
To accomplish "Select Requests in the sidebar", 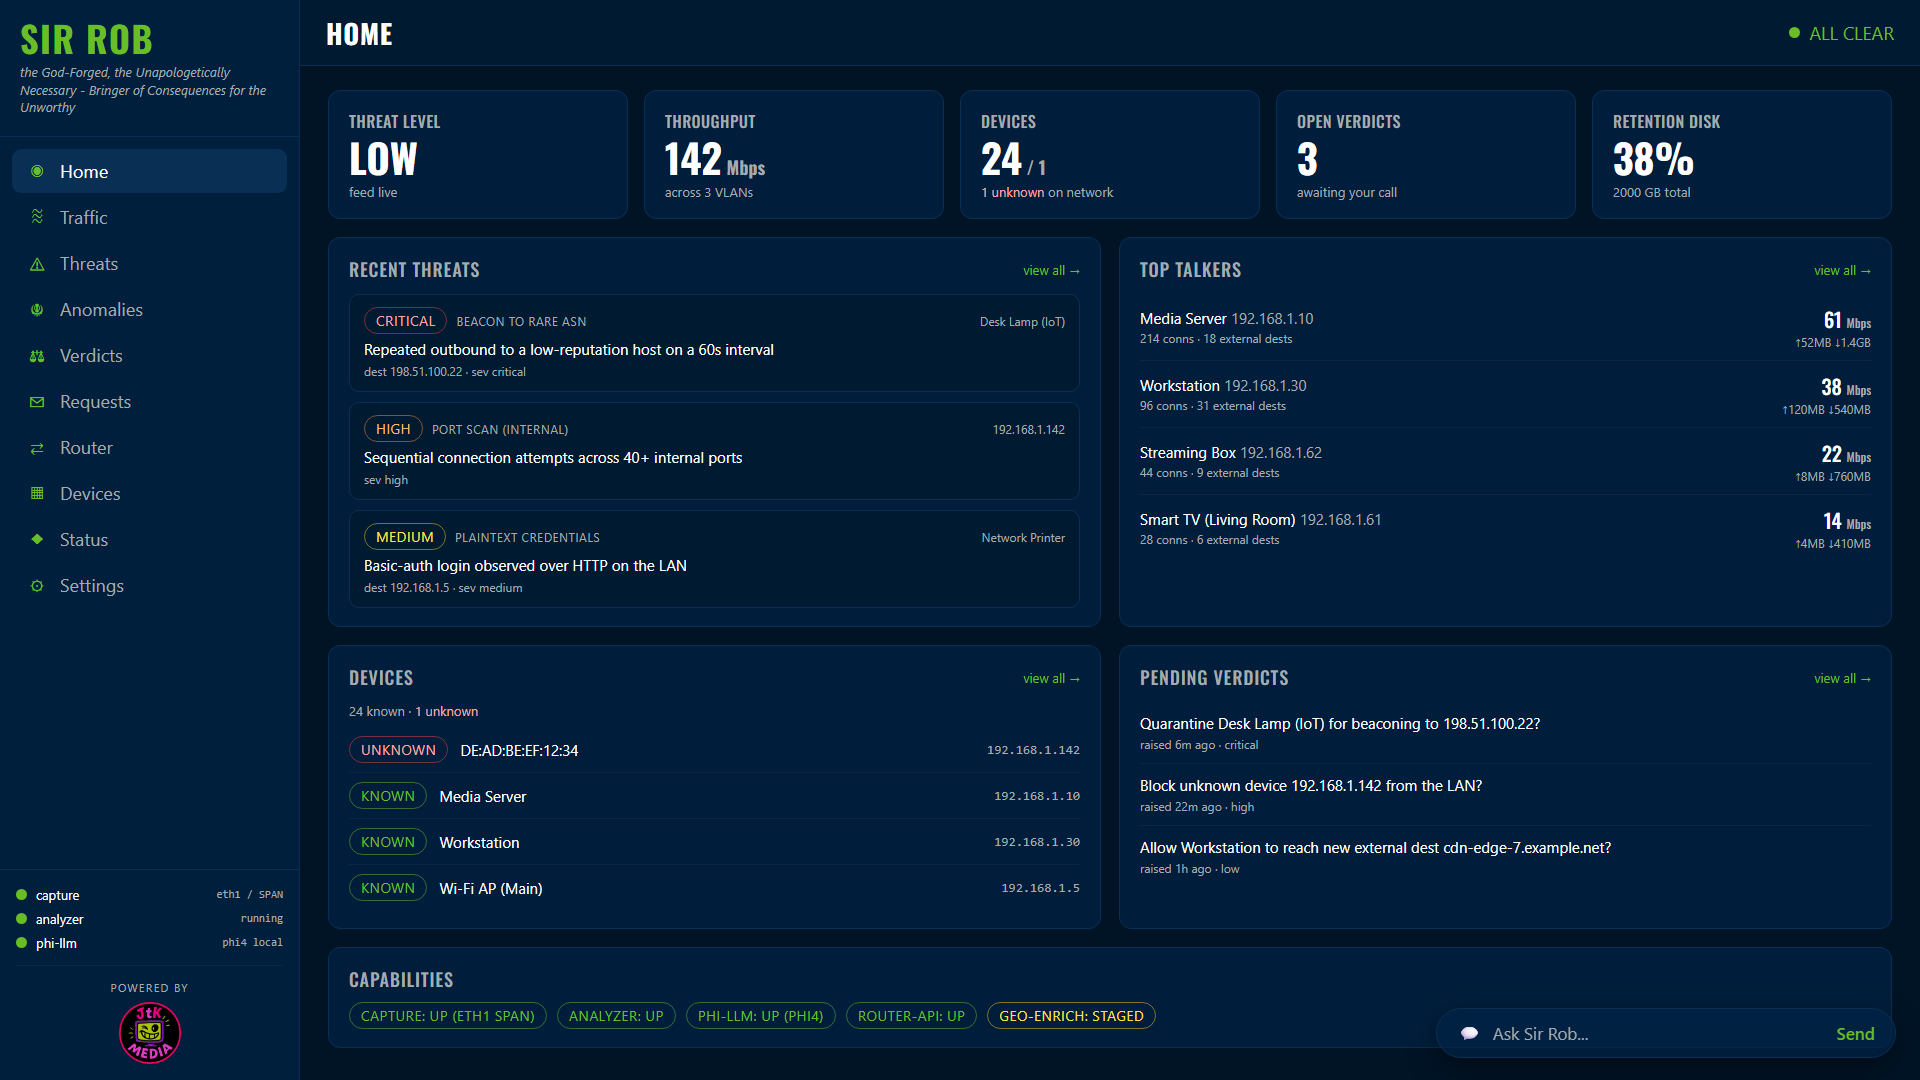I will [149, 401].
